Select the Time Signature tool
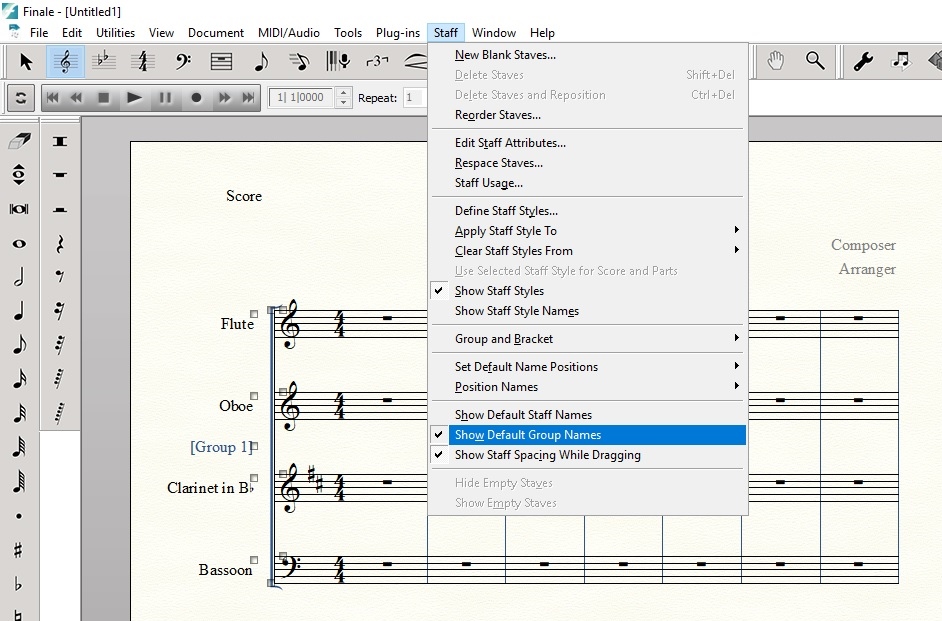Screen dimensions: 942x621 143,62
